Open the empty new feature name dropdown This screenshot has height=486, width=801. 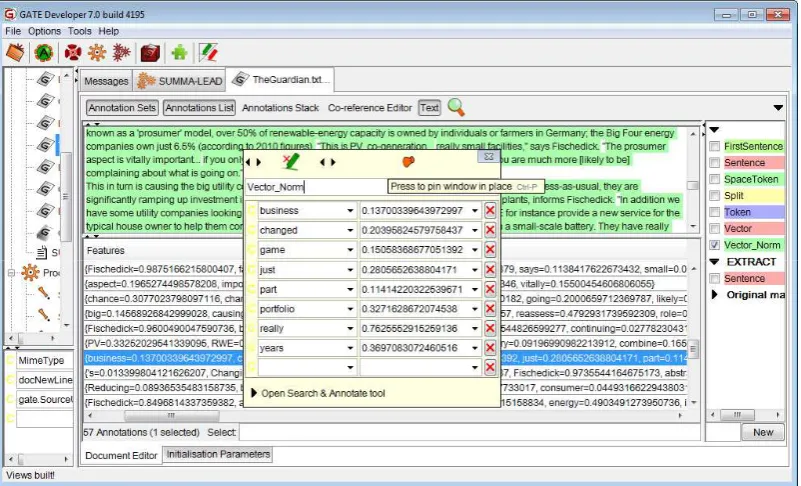(x=350, y=367)
